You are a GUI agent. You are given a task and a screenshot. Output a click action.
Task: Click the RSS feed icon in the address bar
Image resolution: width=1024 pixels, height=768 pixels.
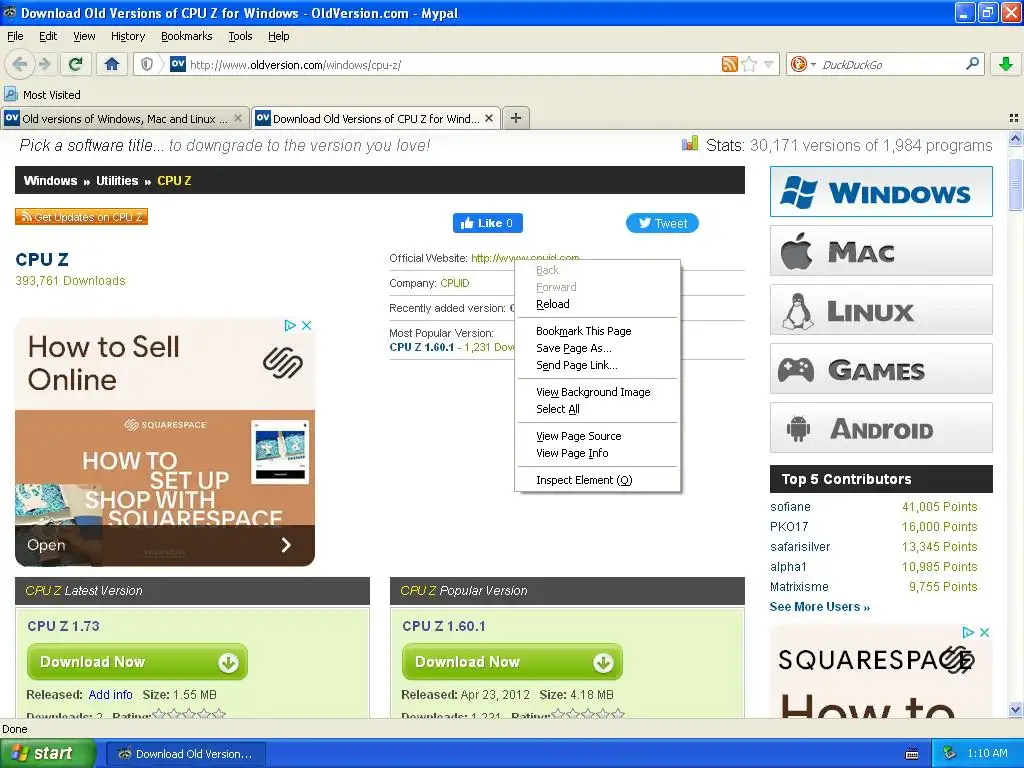[x=729, y=64]
